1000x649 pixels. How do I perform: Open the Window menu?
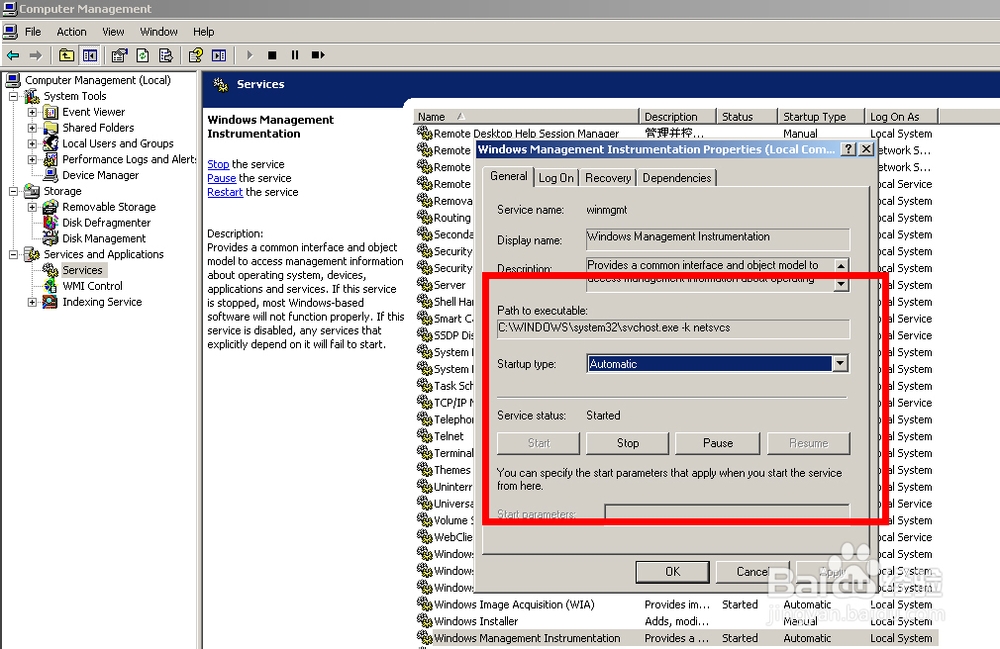point(159,32)
